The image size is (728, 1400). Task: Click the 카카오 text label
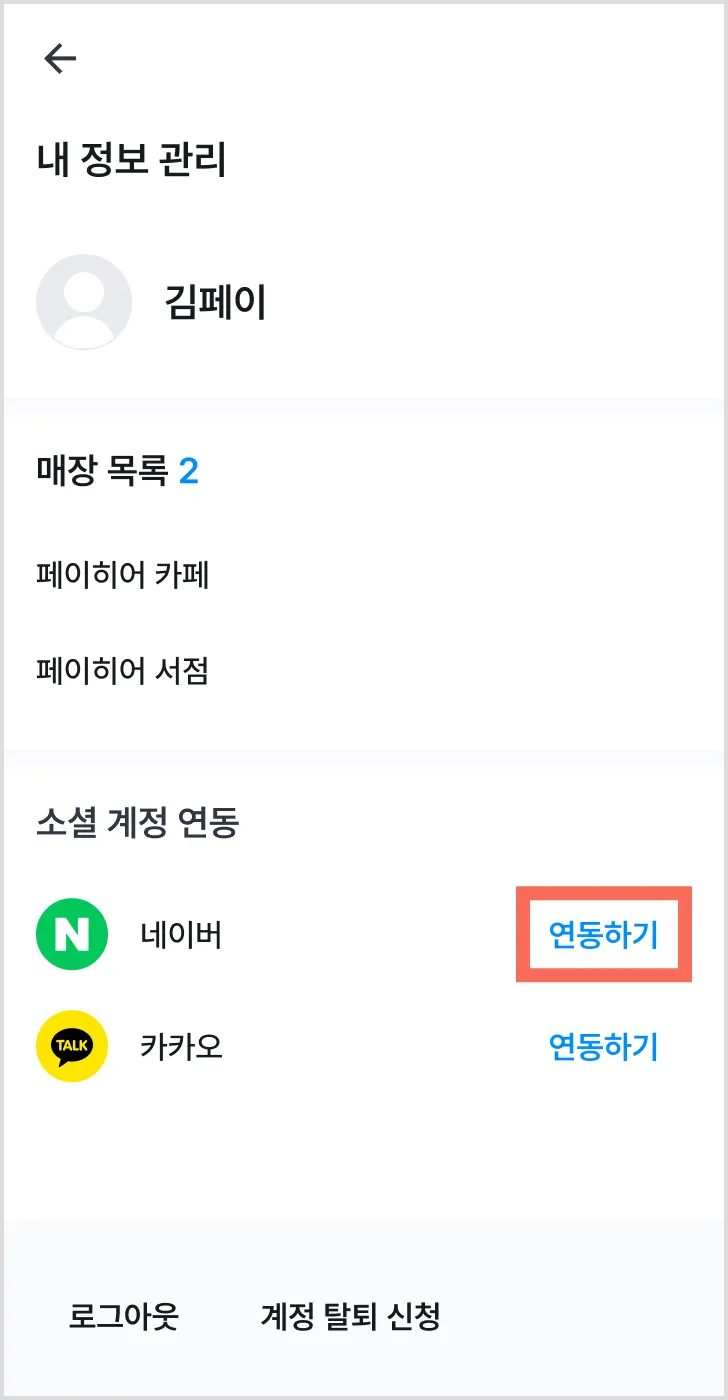(181, 1046)
